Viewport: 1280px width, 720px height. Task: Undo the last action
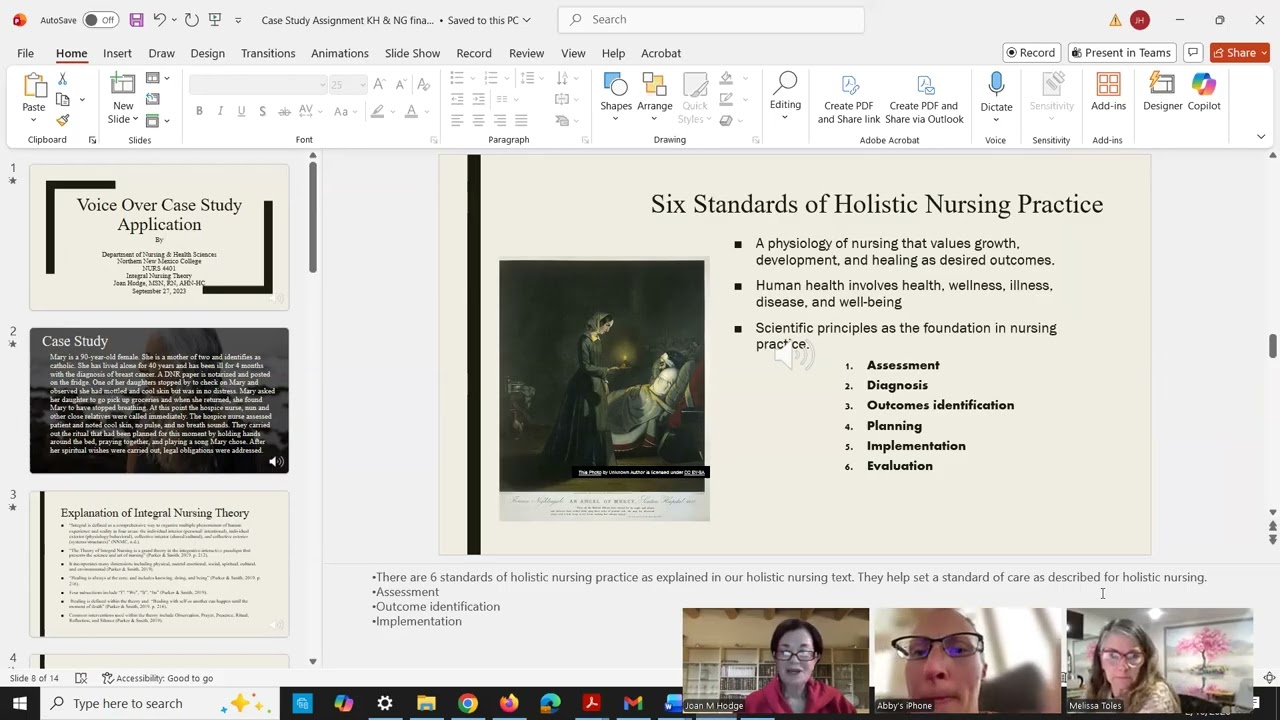(x=158, y=20)
